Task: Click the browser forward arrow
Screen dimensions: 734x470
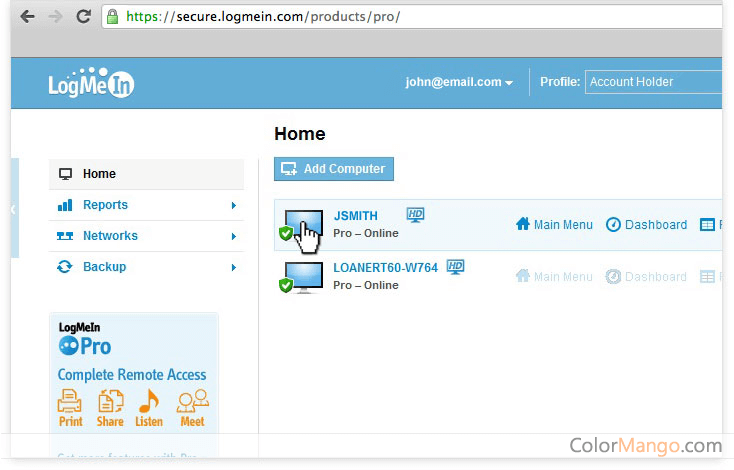Action: (x=56, y=17)
